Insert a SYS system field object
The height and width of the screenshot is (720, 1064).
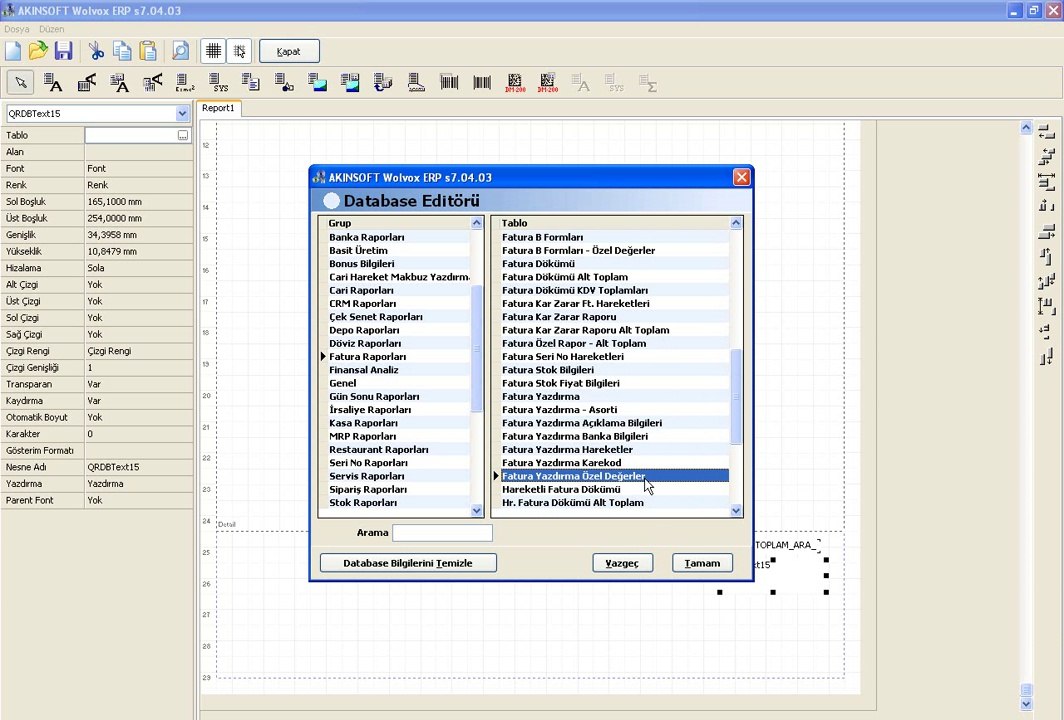pos(218,83)
